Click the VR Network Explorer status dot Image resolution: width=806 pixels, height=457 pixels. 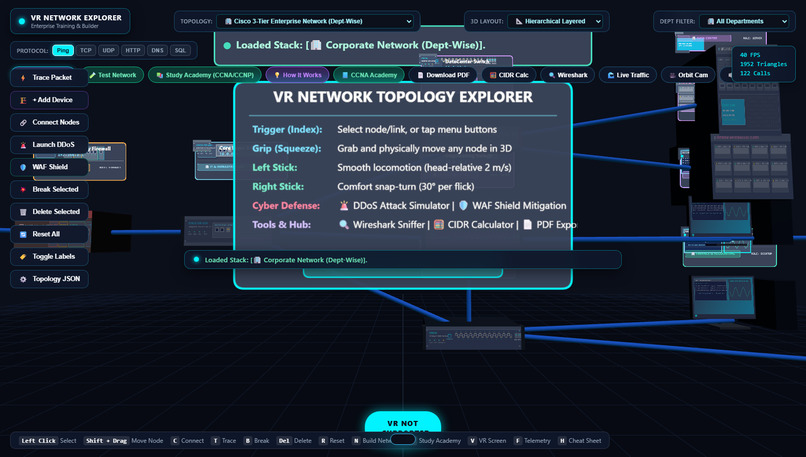22,21
